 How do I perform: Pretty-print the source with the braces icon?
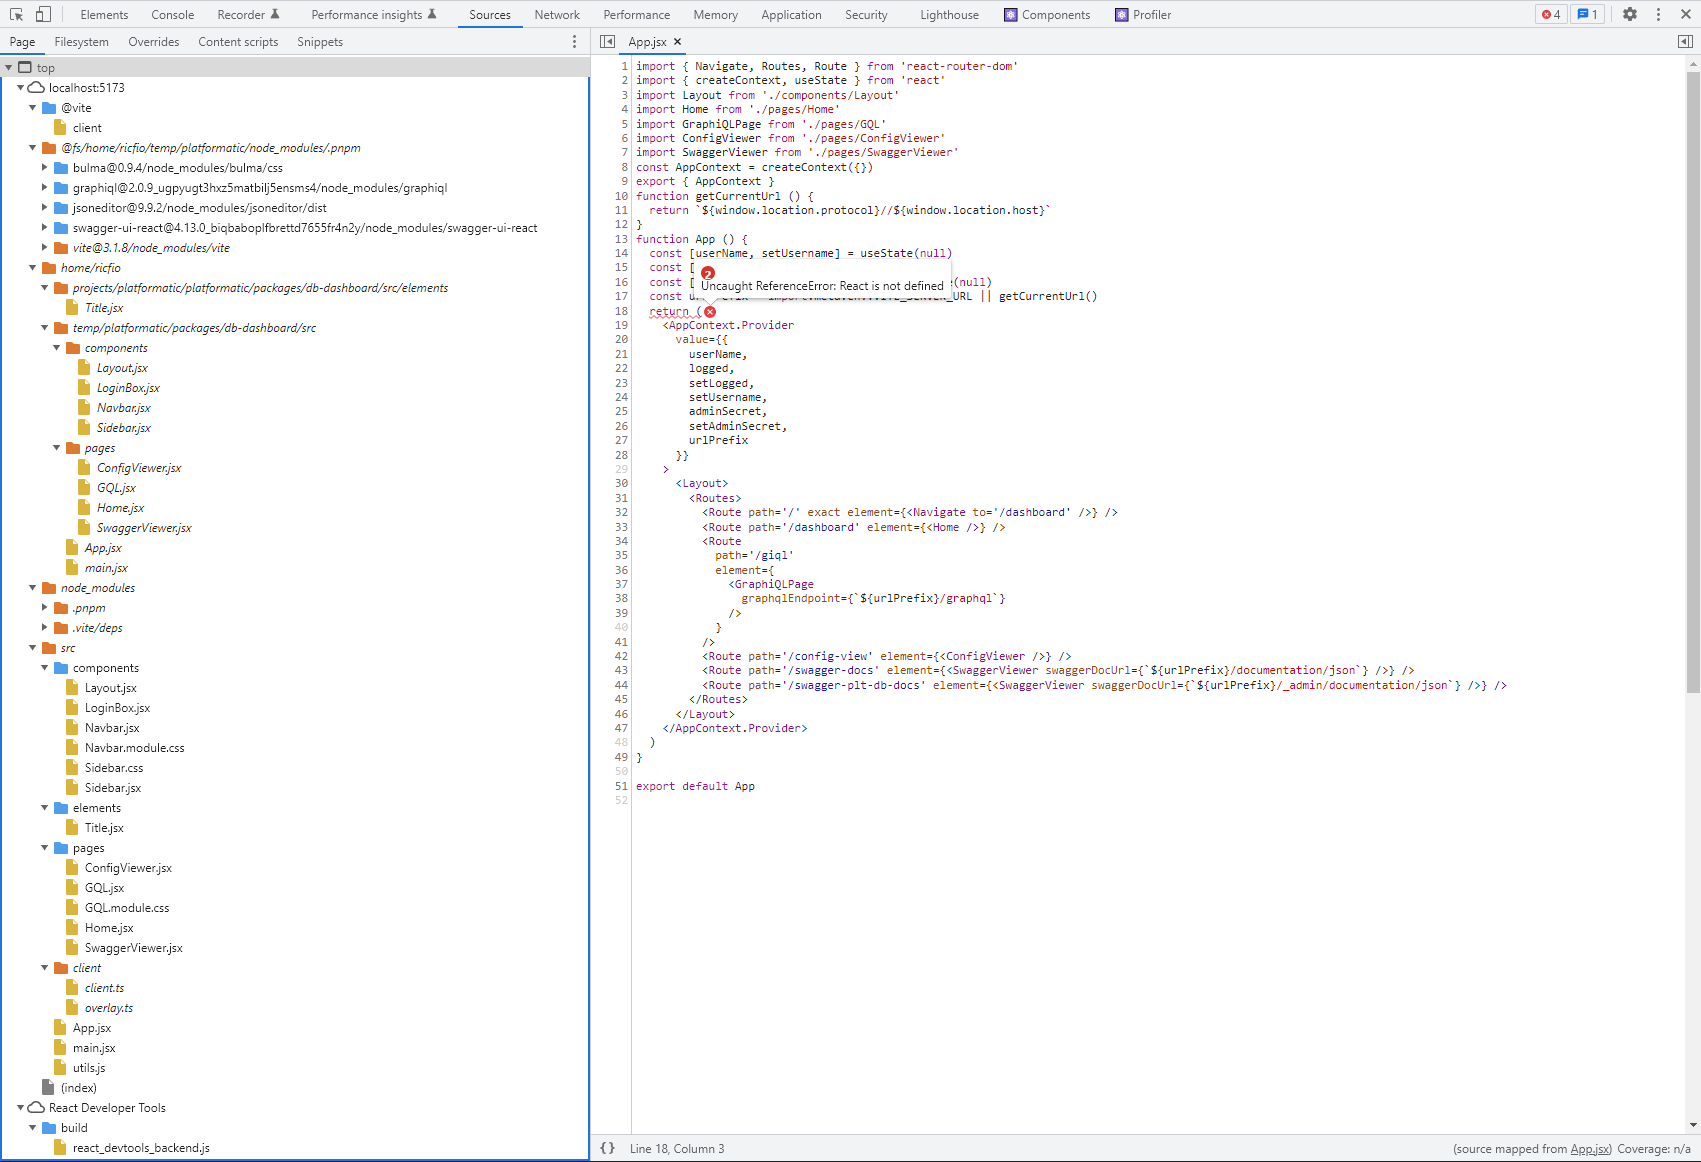pos(607,1148)
